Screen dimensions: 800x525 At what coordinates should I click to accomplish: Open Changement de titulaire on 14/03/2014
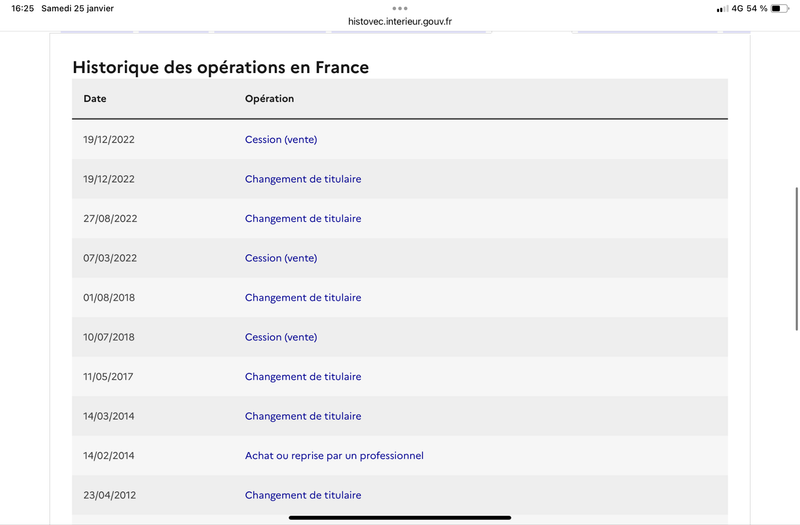coord(303,416)
